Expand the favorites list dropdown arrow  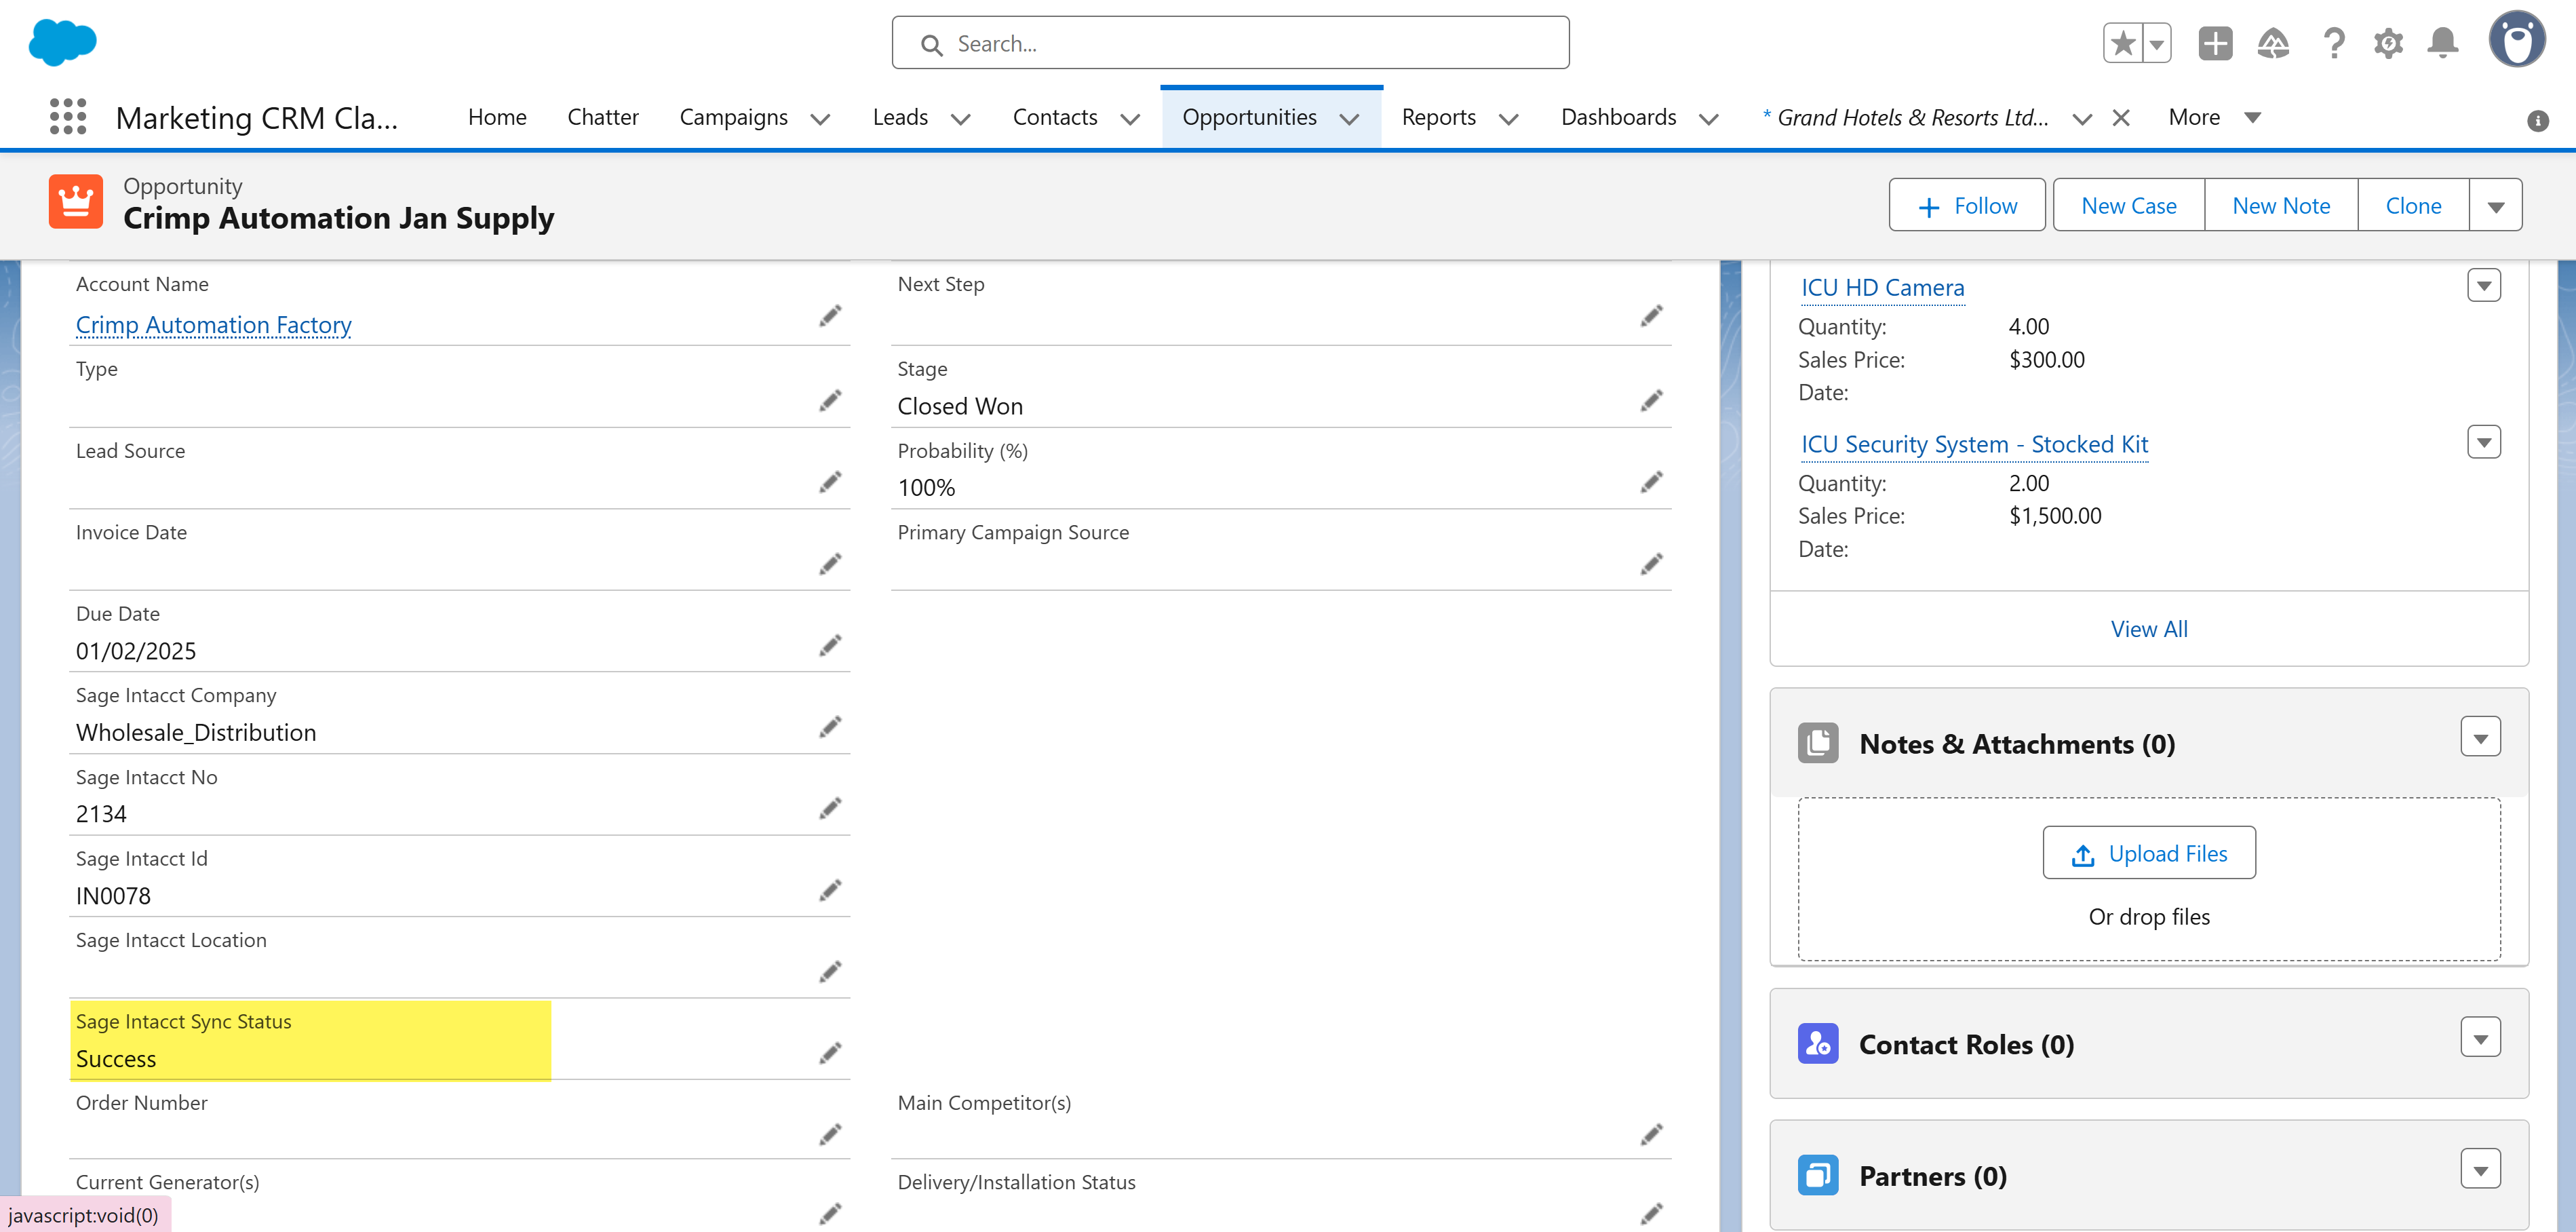pos(2157,43)
